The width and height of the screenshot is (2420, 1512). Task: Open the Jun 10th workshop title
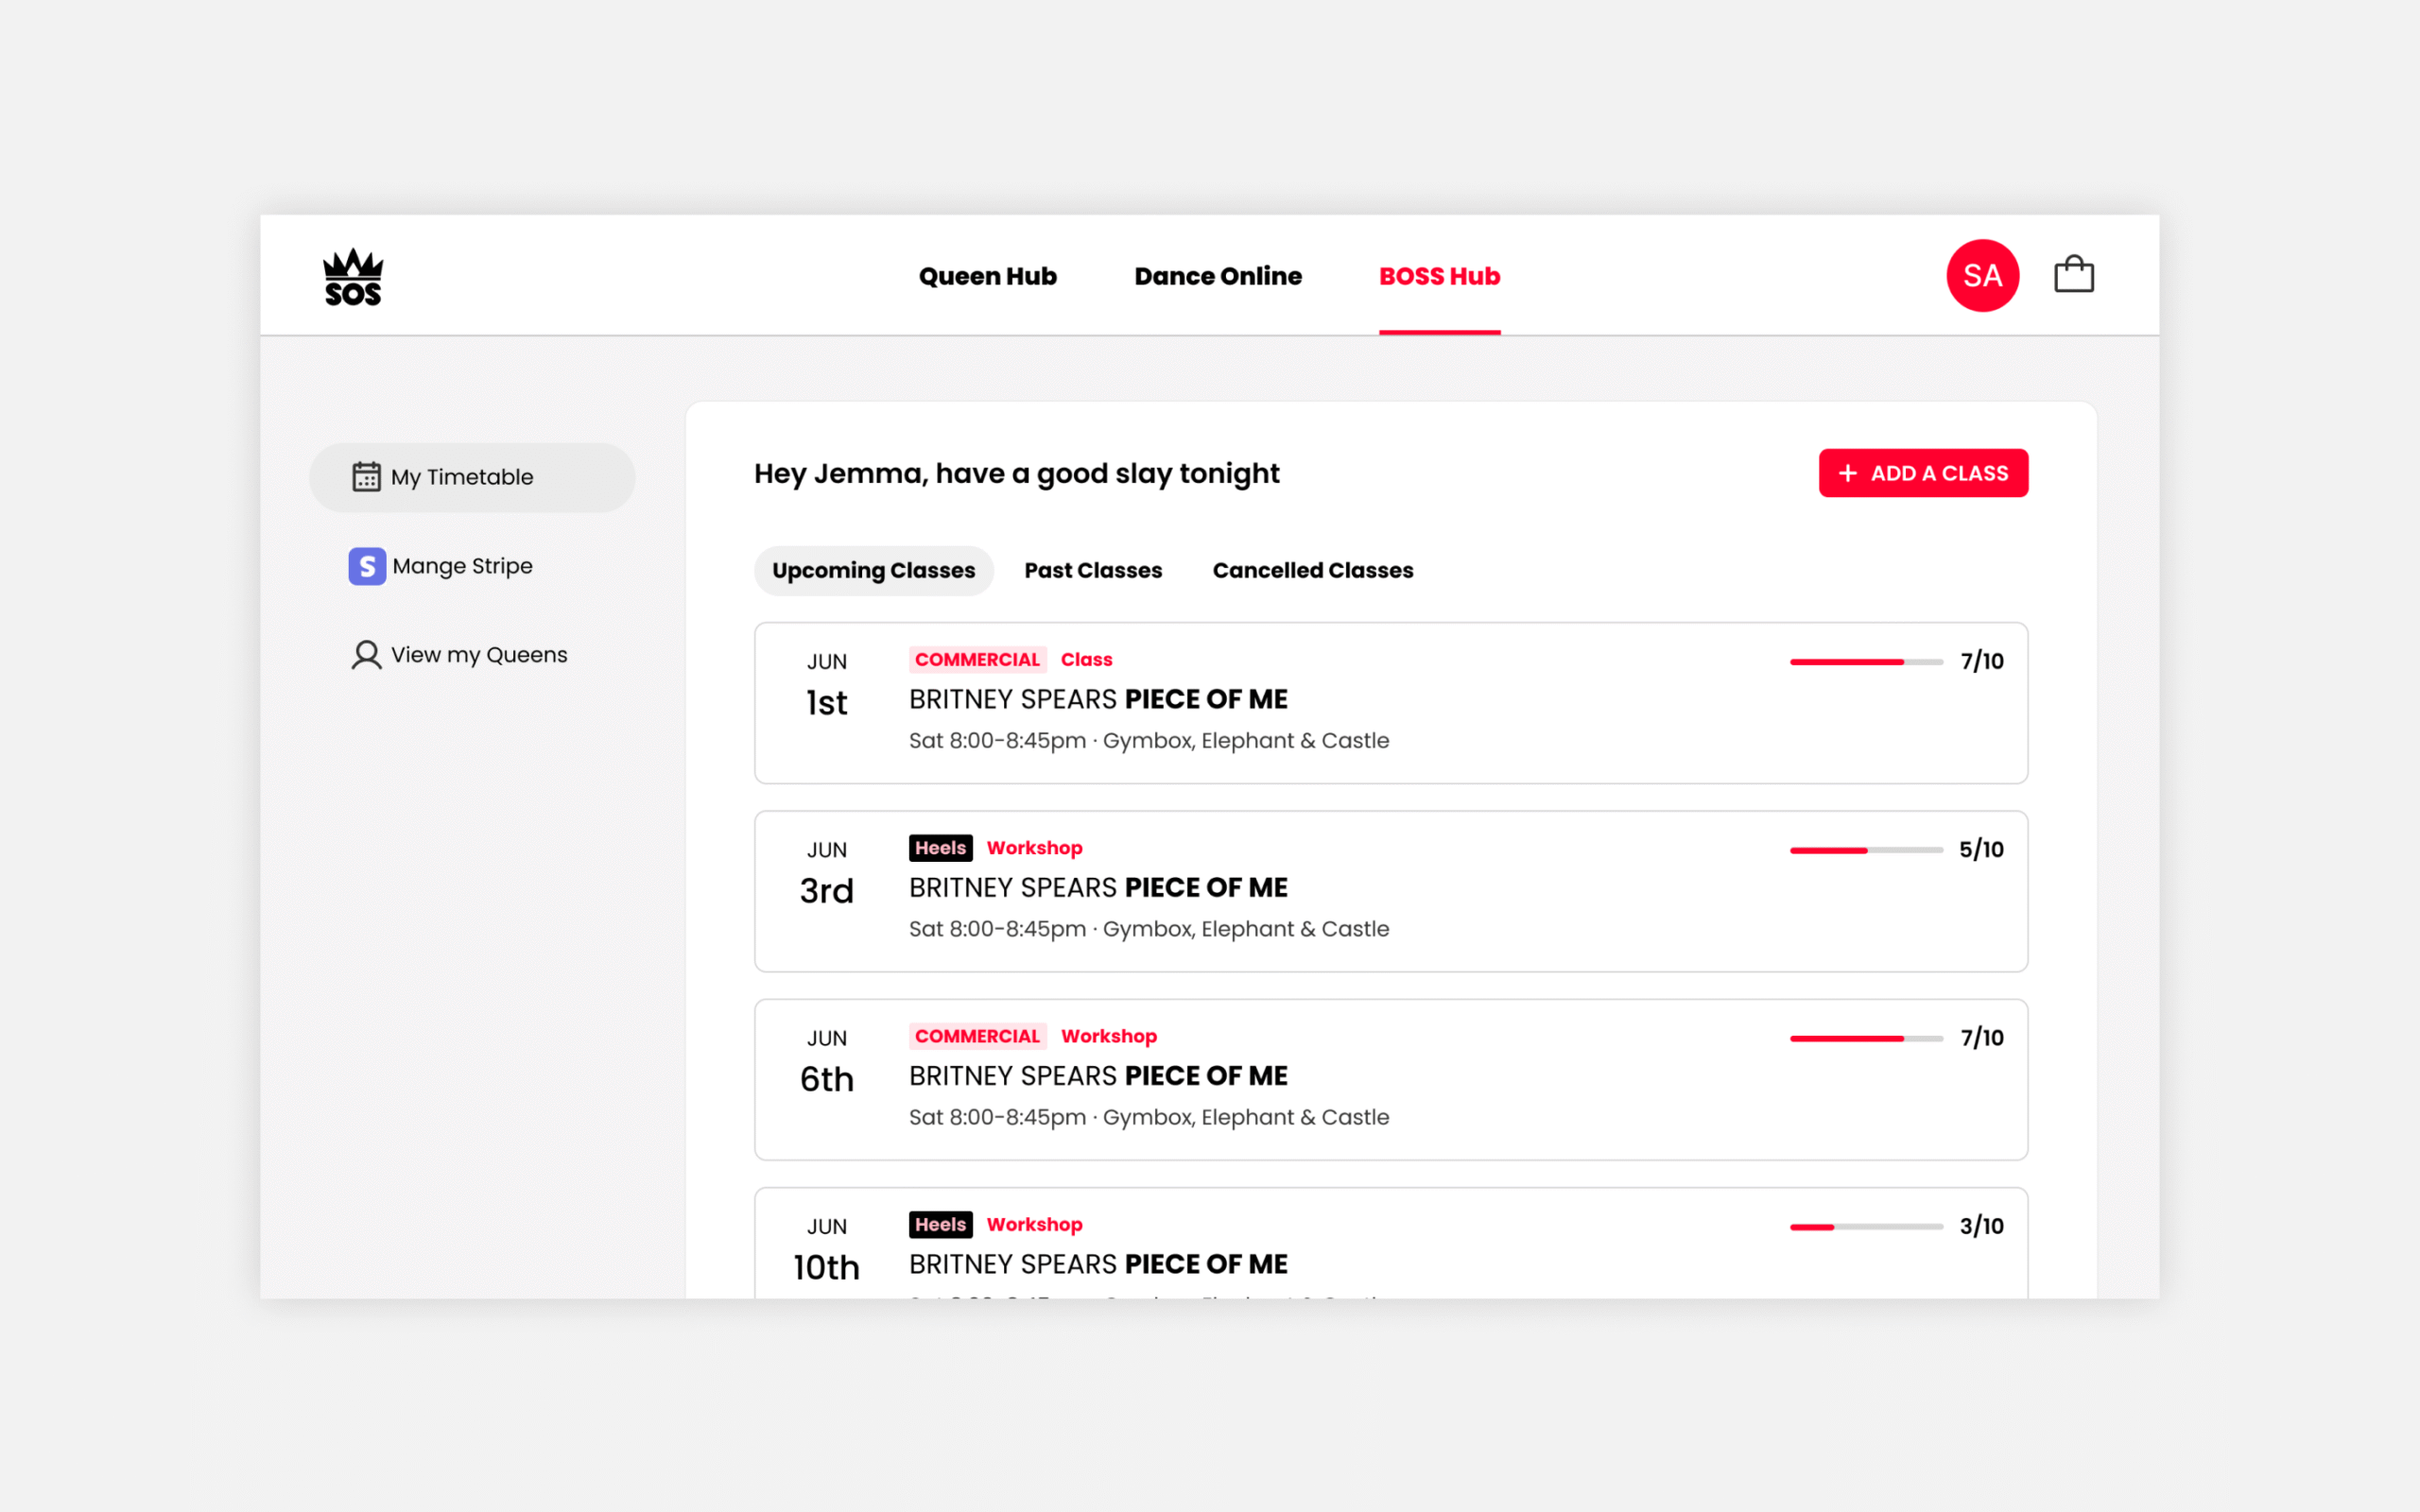(x=1098, y=1264)
